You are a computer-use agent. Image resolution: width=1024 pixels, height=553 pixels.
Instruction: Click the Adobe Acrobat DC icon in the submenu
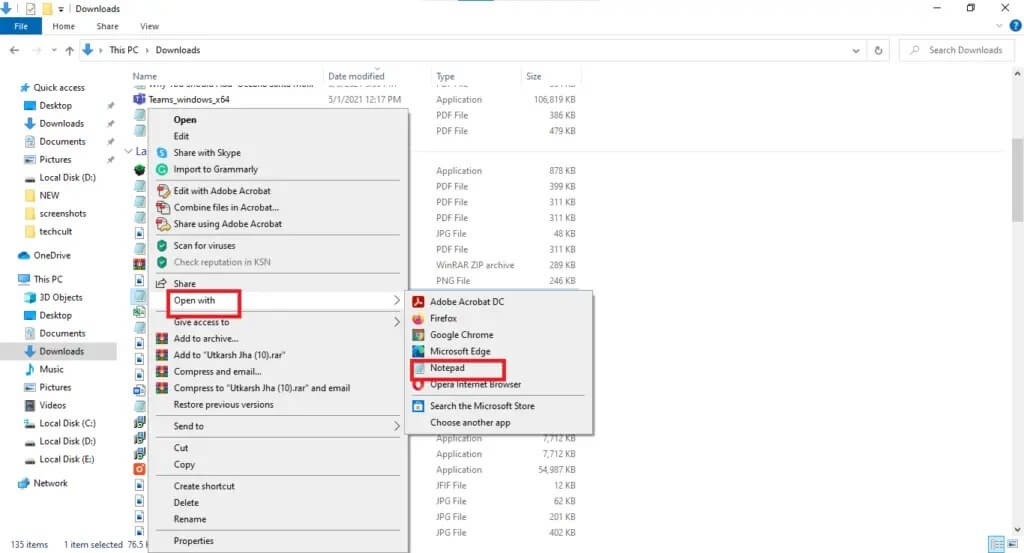(418, 302)
